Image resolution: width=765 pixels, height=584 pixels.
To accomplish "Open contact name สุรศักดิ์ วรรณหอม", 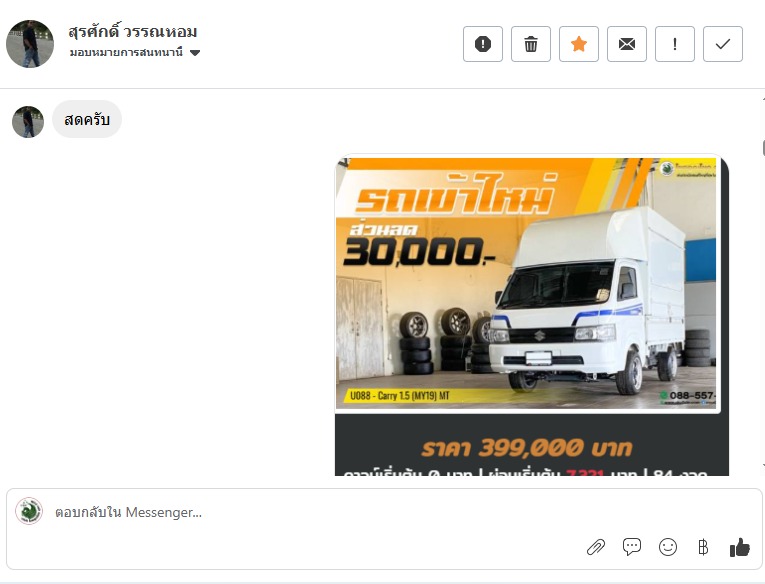I will (133, 32).
